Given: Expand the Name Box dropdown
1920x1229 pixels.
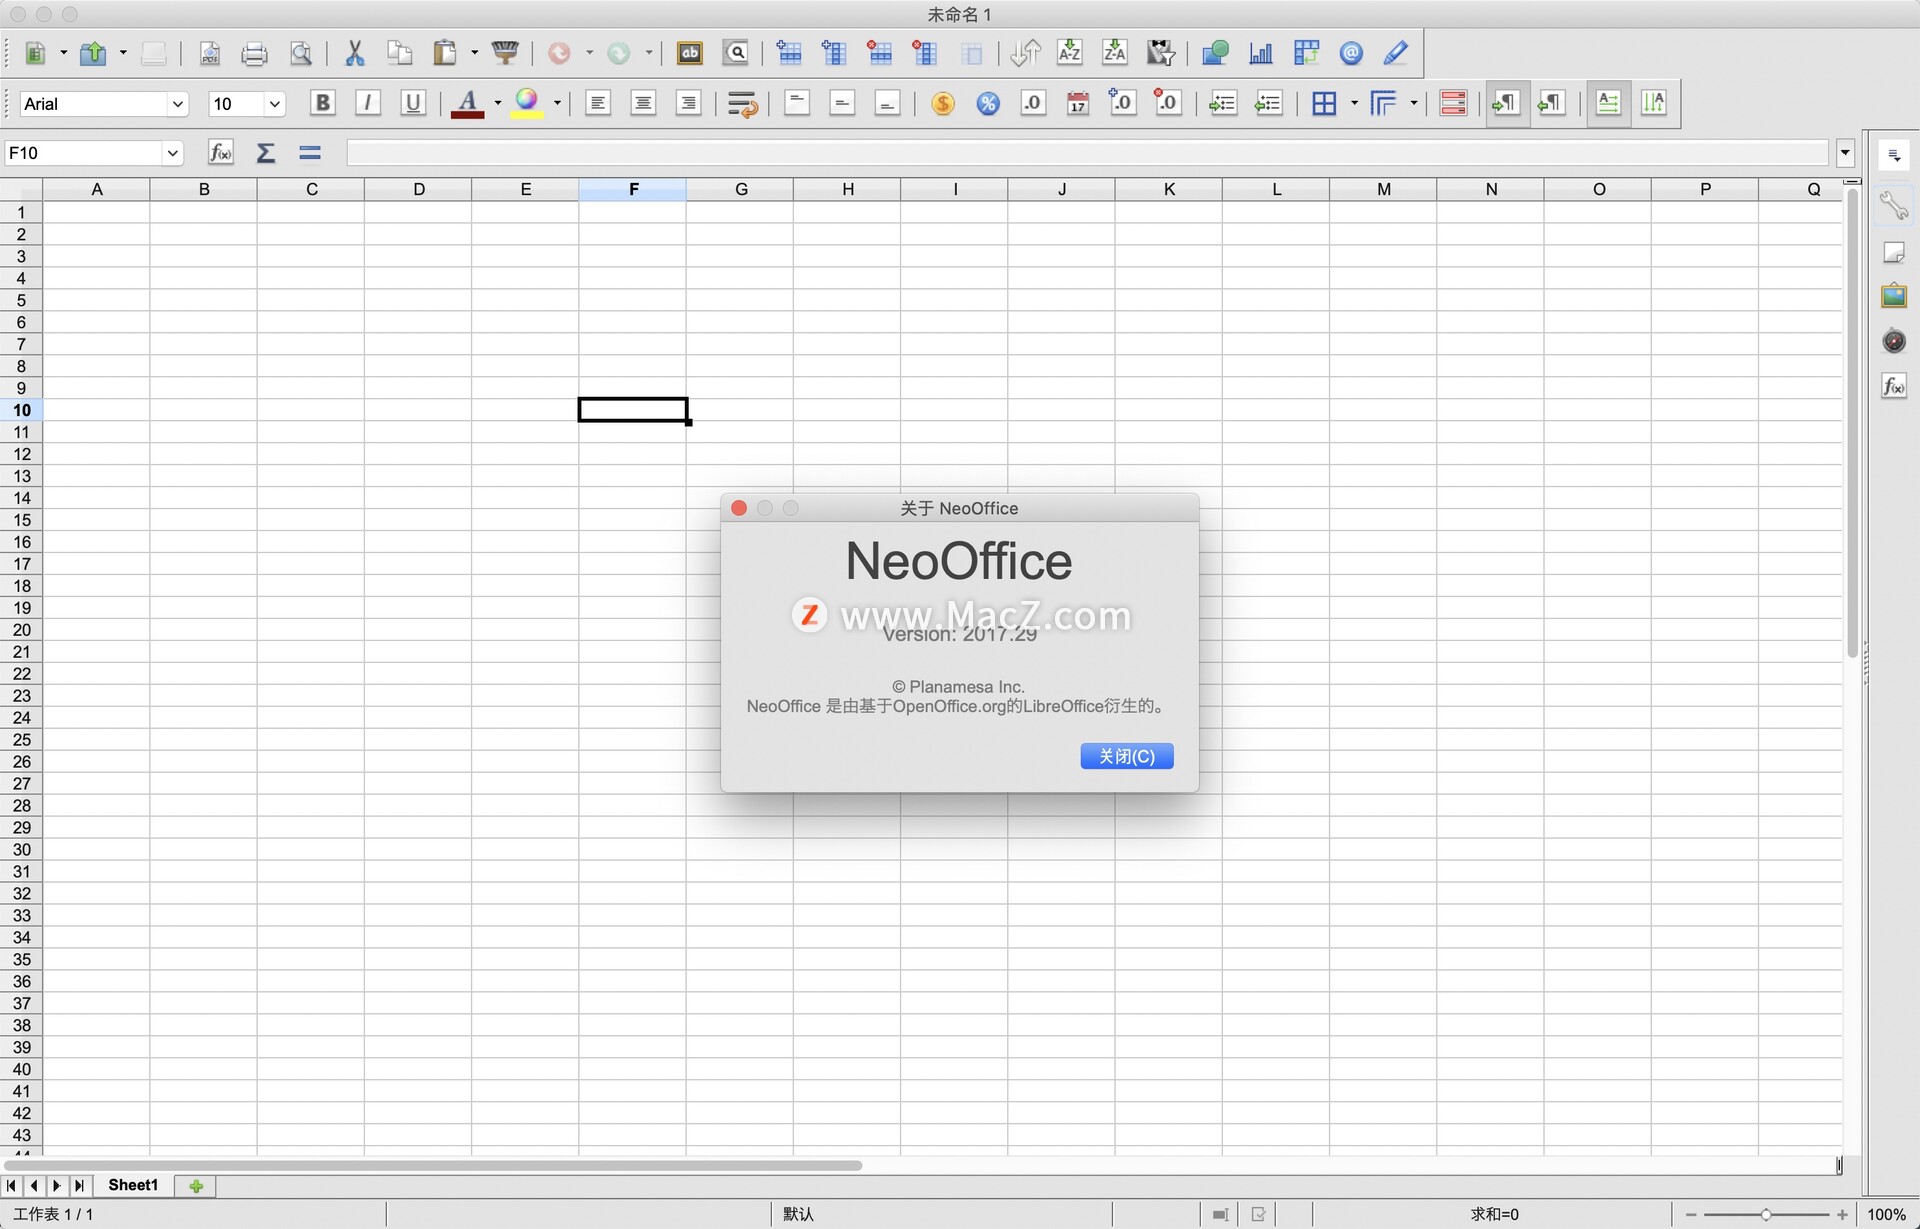Looking at the screenshot, I should coord(172,153).
